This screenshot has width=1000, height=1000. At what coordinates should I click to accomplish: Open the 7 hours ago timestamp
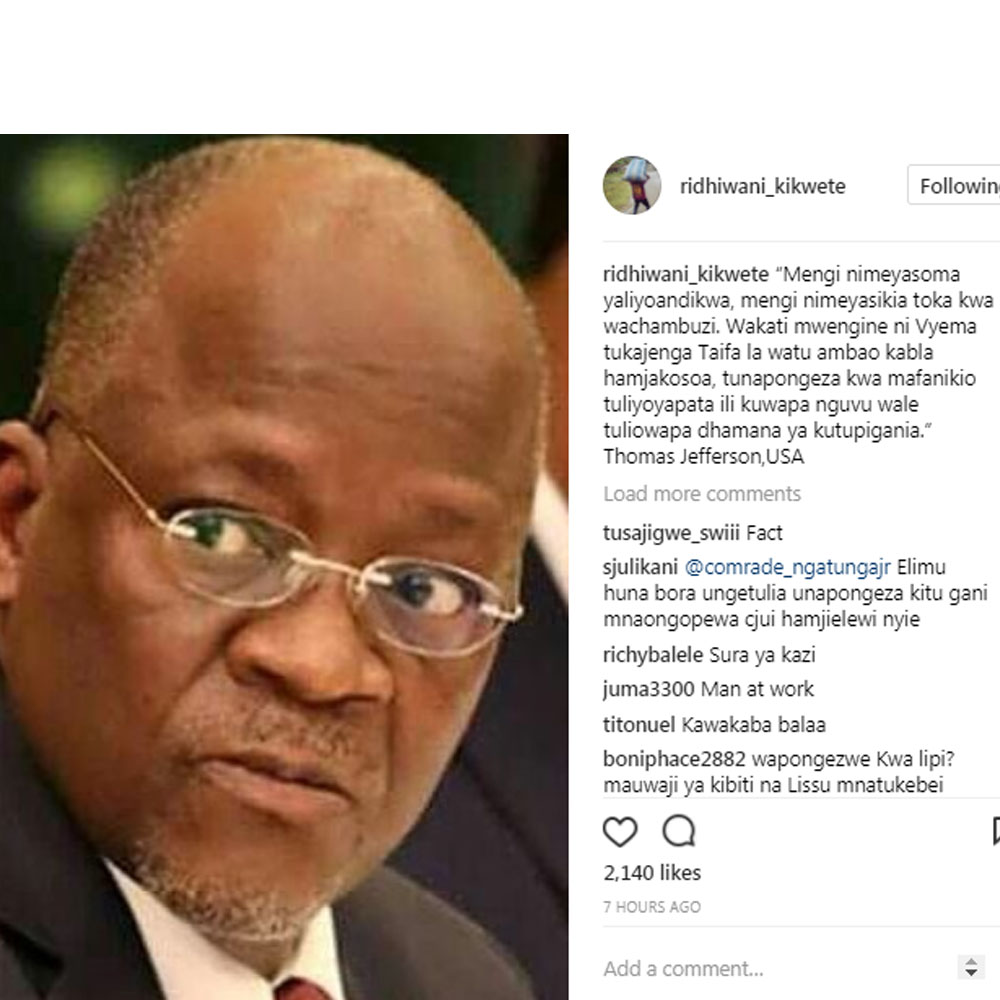click(652, 907)
